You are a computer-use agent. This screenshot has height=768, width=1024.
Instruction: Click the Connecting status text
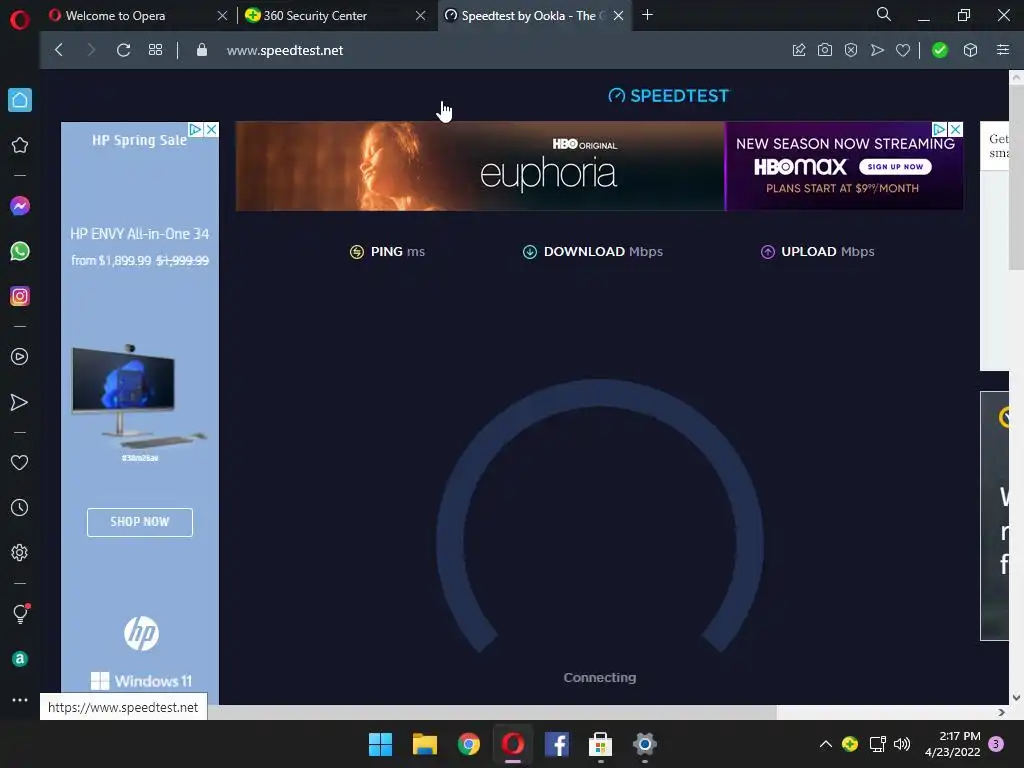(600, 678)
